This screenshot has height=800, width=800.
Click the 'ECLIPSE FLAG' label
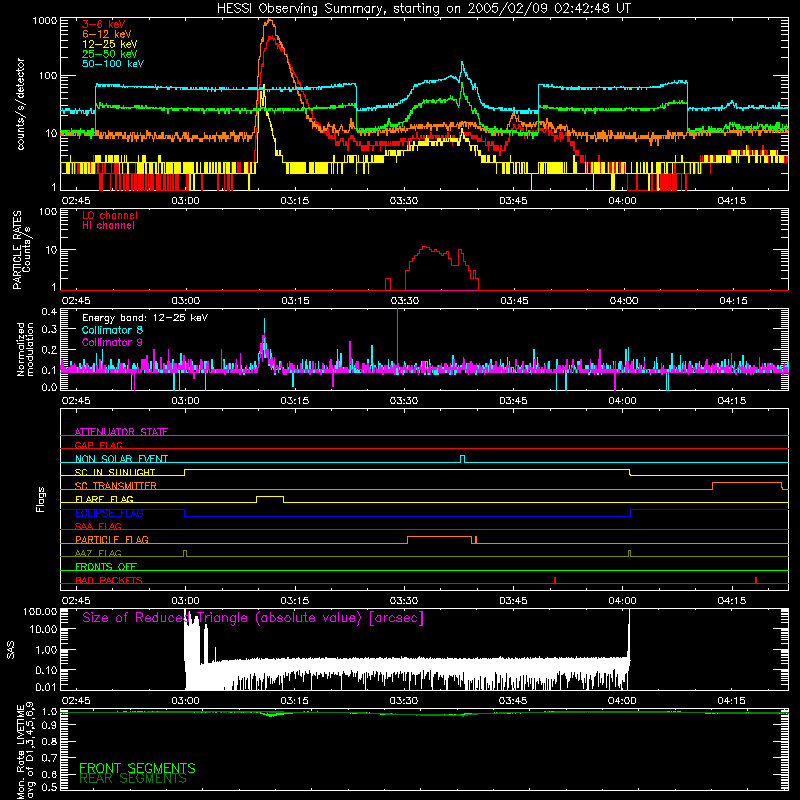(109, 513)
